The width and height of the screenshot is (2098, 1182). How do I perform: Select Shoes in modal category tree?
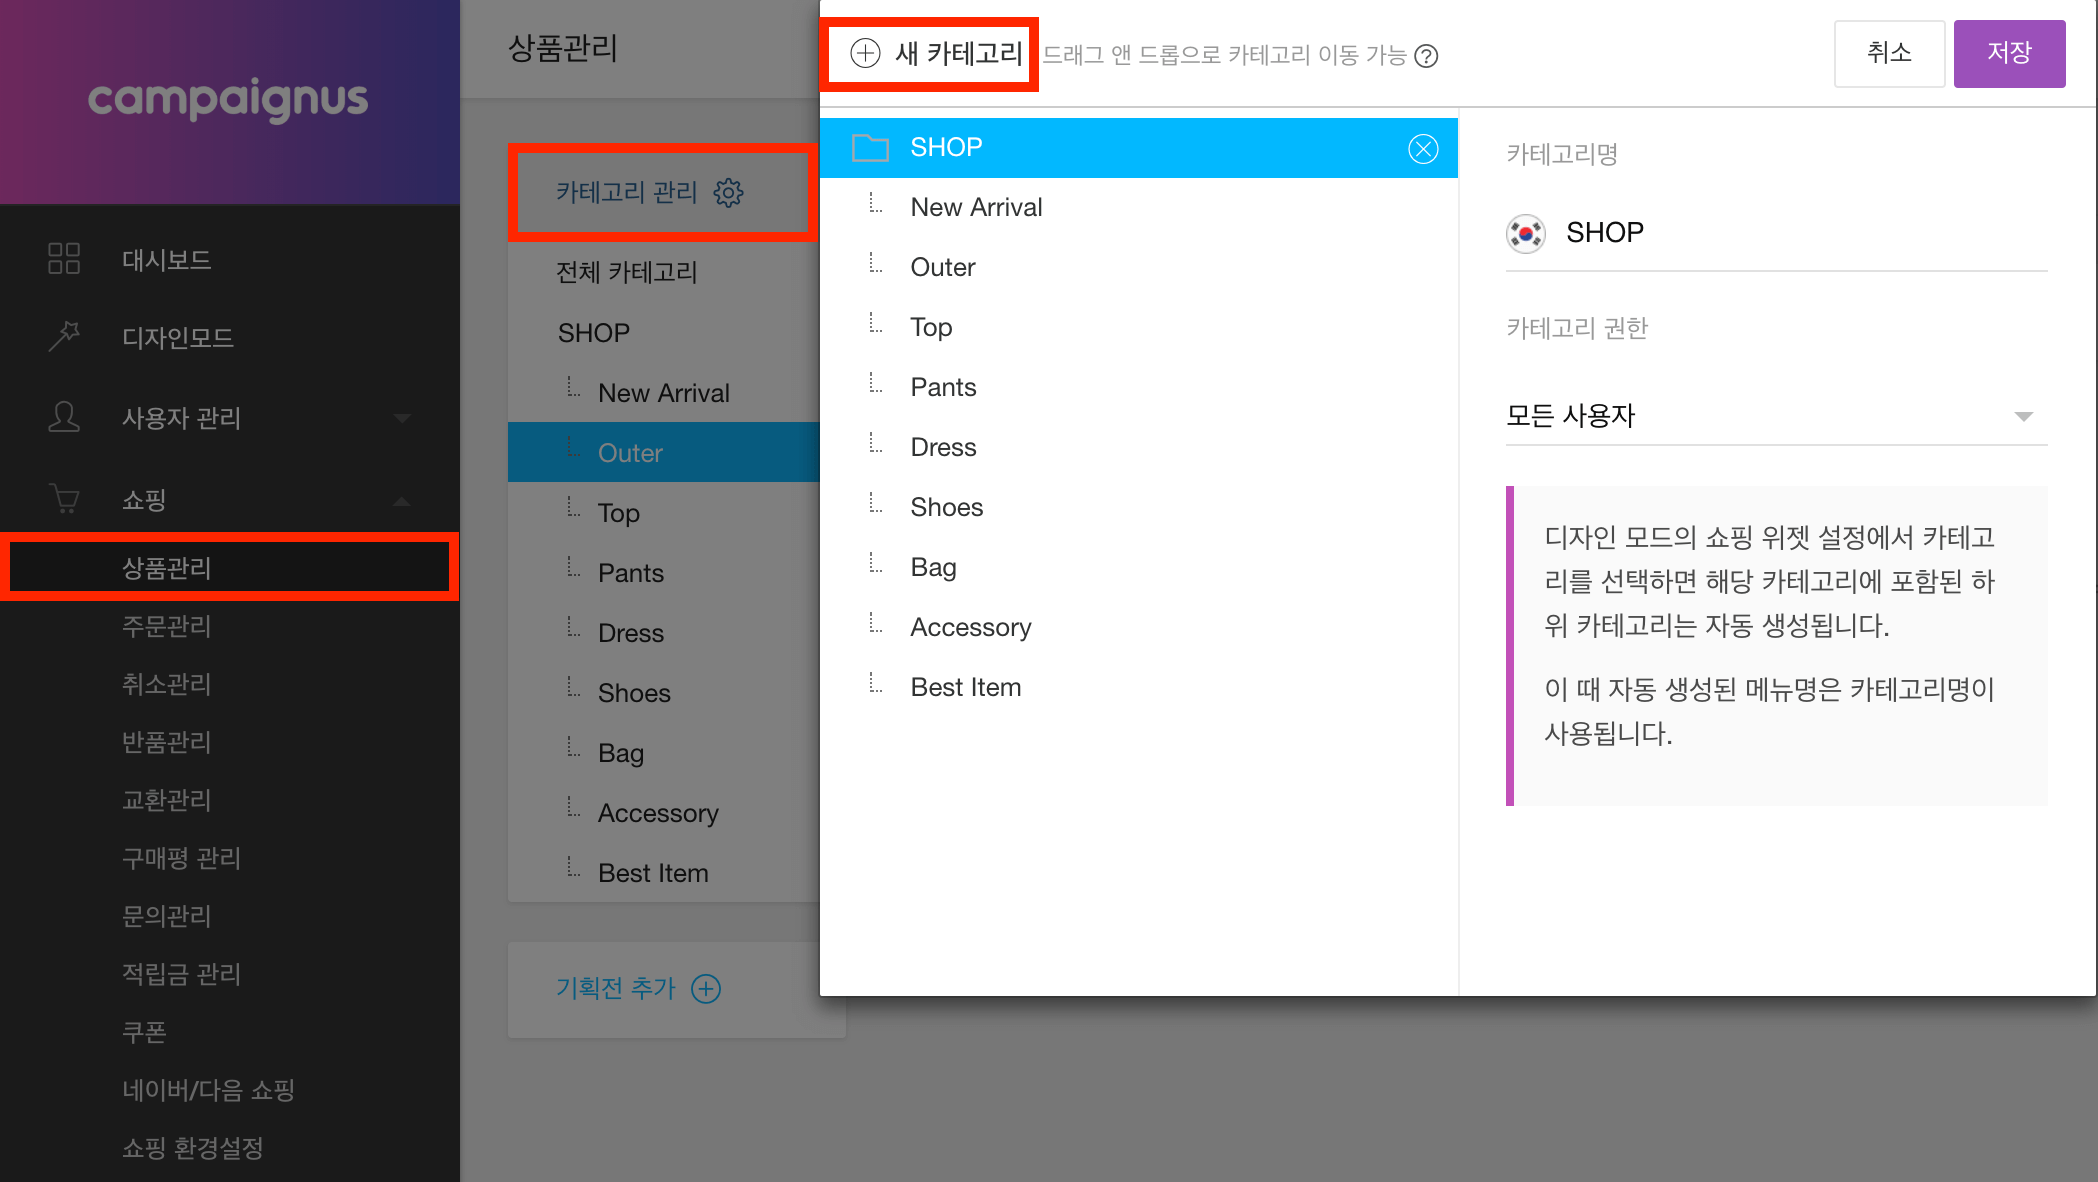(x=1138, y=507)
